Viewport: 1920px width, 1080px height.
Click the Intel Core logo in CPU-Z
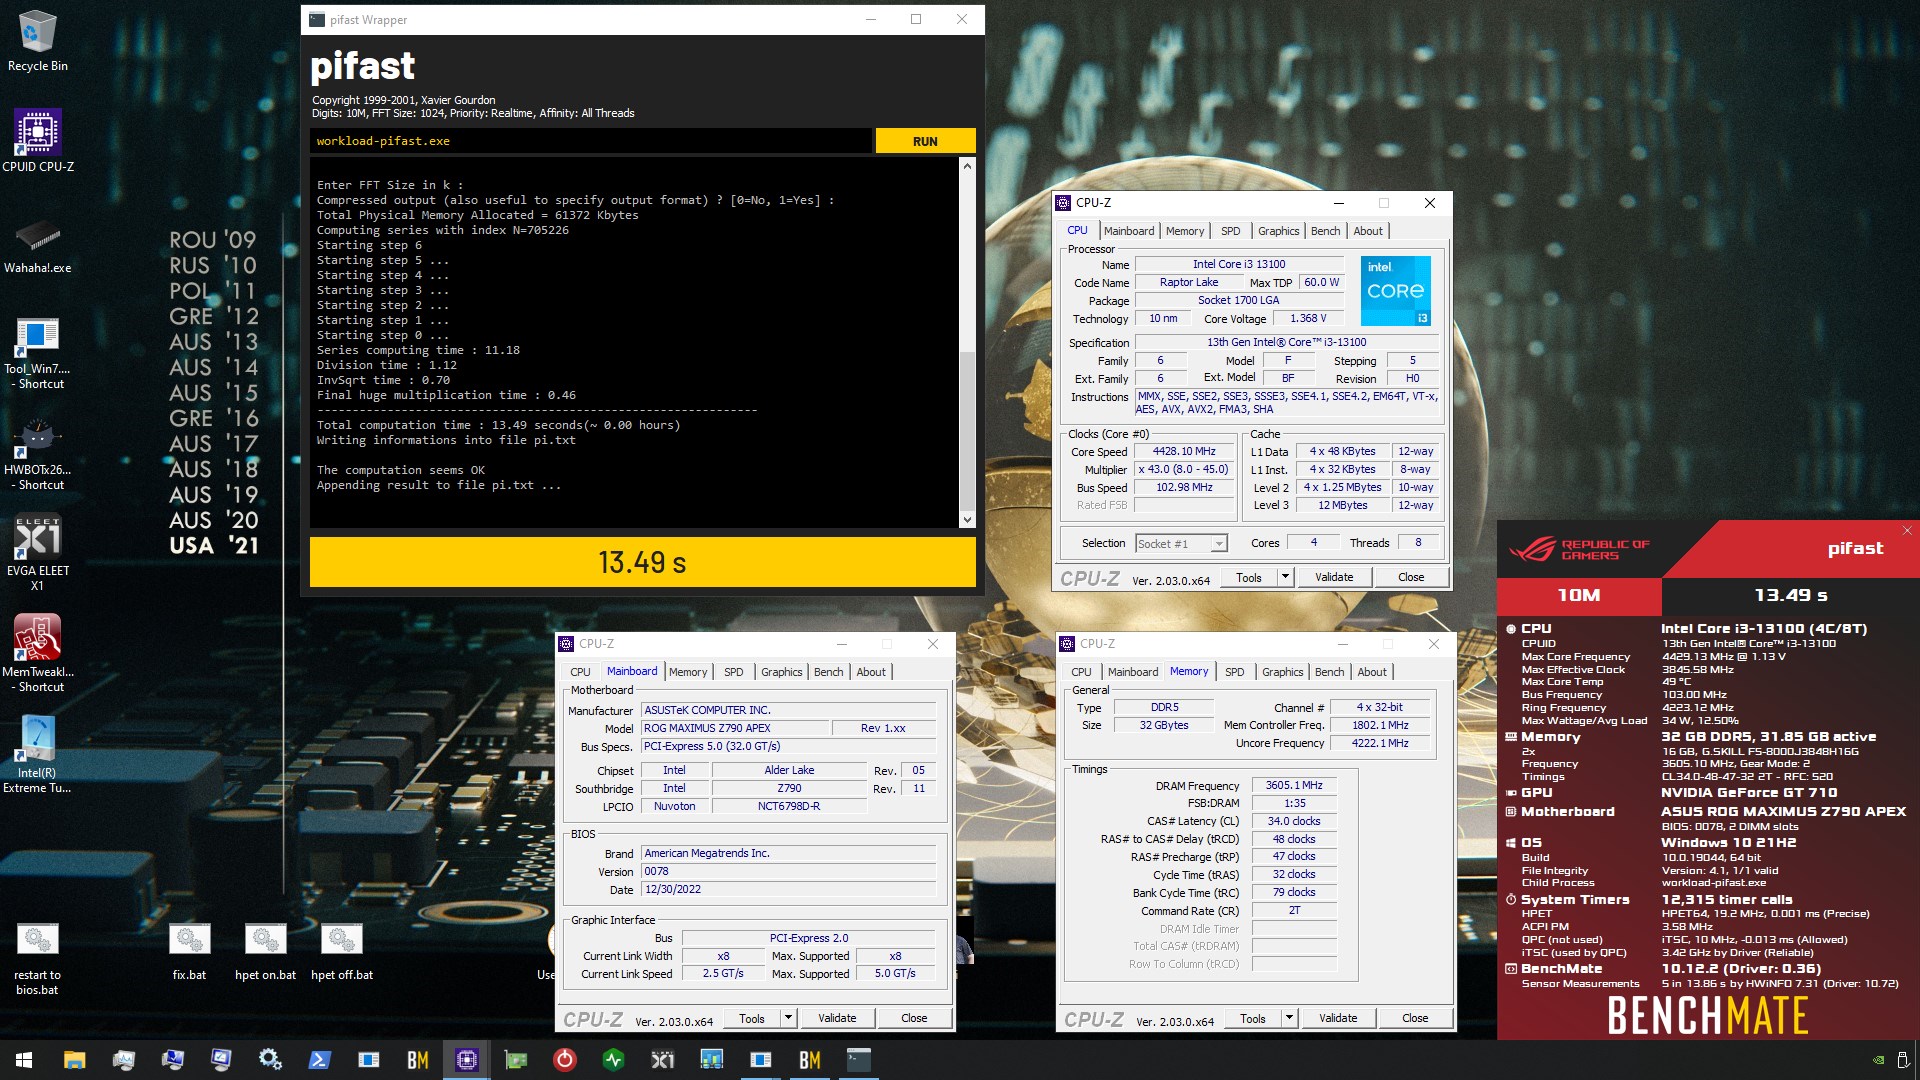(1396, 290)
